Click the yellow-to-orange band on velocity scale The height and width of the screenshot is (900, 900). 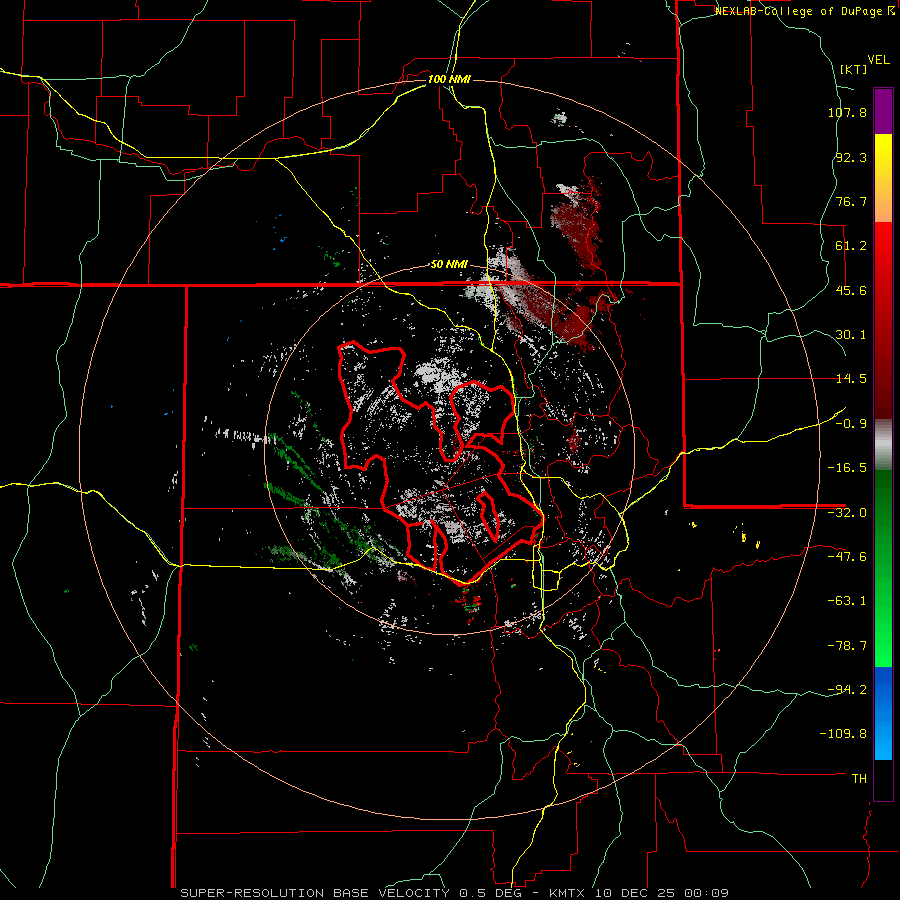883,178
